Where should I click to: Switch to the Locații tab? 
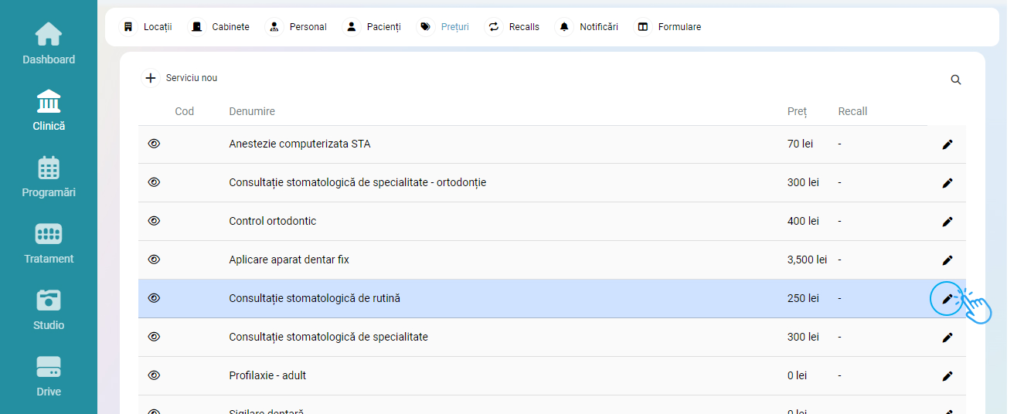click(147, 27)
